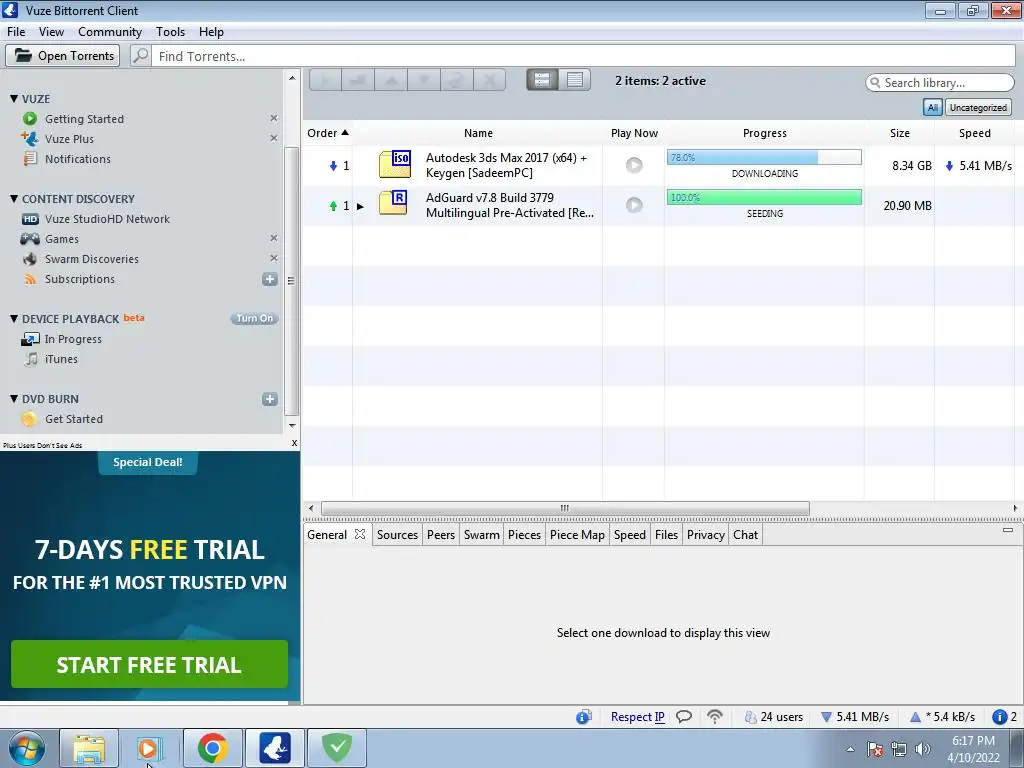Click the upload speed 5.4 kB/s indicator
This screenshot has height=768, width=1024.
pyautogui.click(x=942, y=716)
